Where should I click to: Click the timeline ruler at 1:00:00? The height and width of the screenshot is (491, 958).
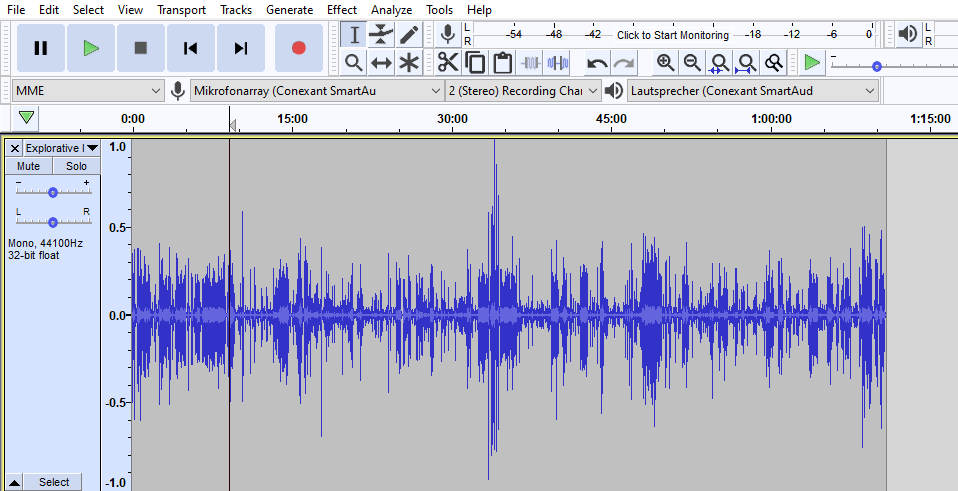pyautogui.click(x=772, y=118)
